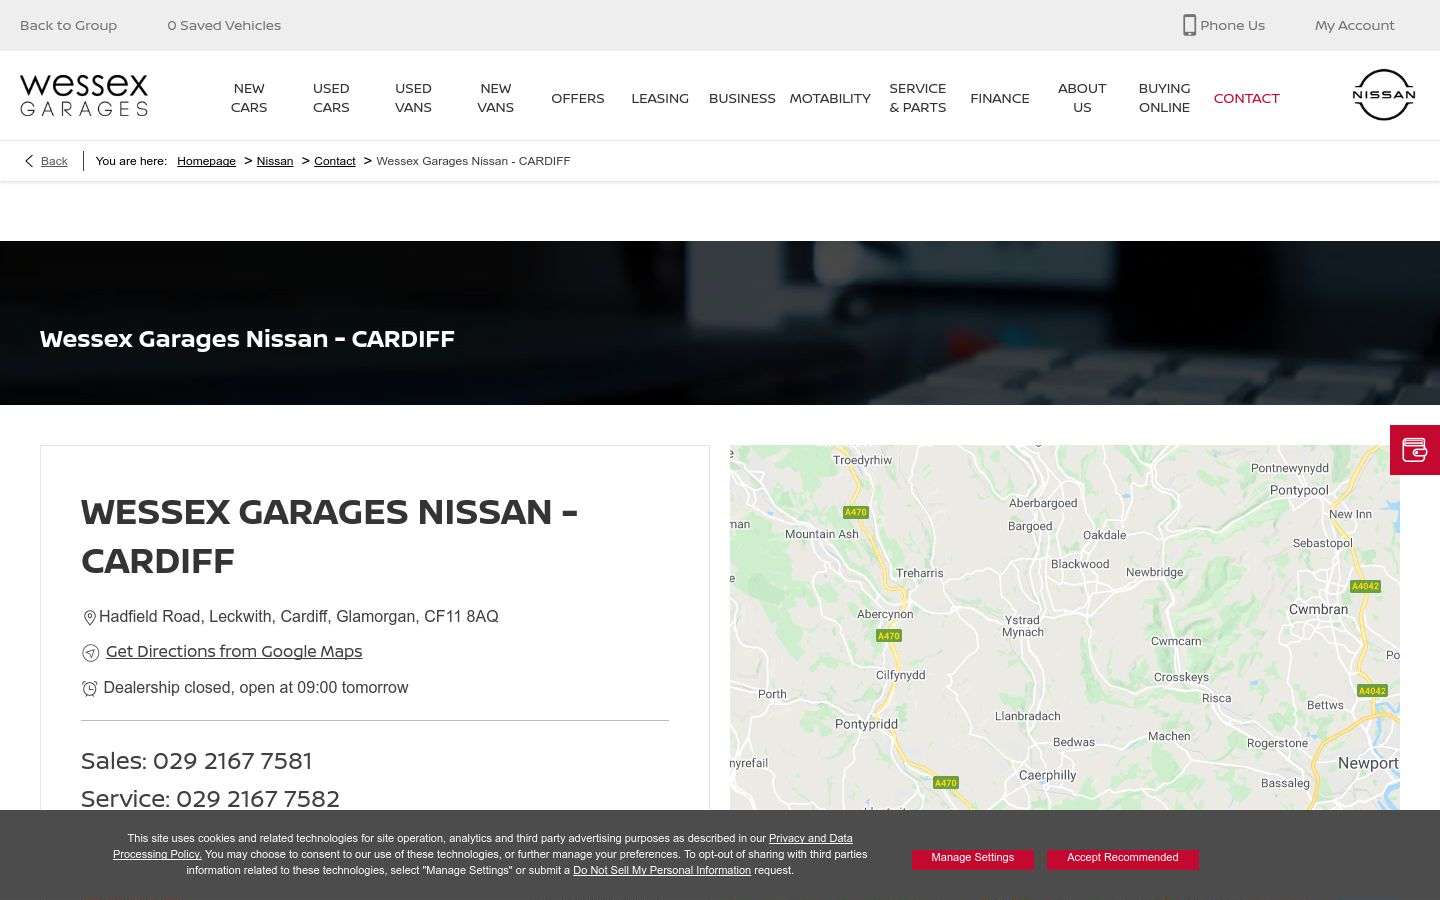
Task: Open Buying Online menu item
Action: point(1164,98)
